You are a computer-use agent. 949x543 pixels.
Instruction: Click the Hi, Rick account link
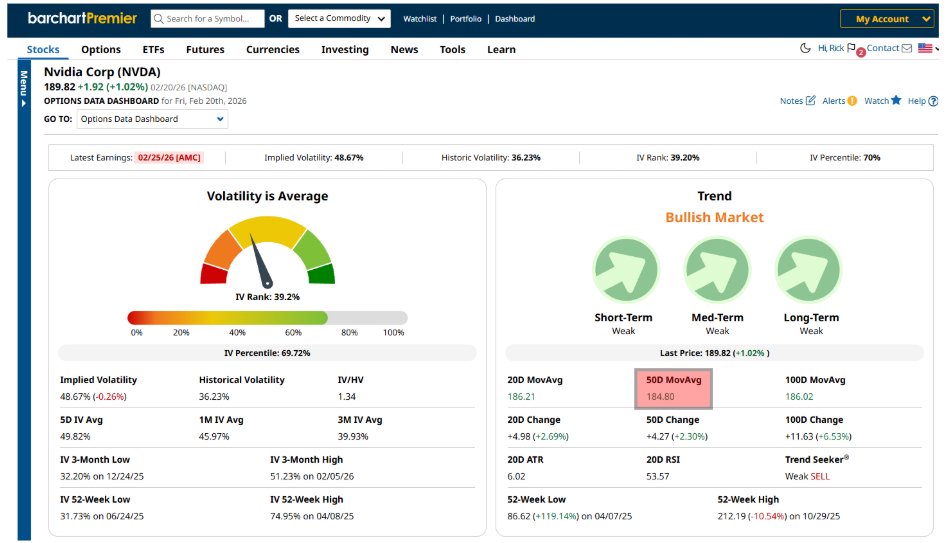pyautogui.click(x=831, y=48)
